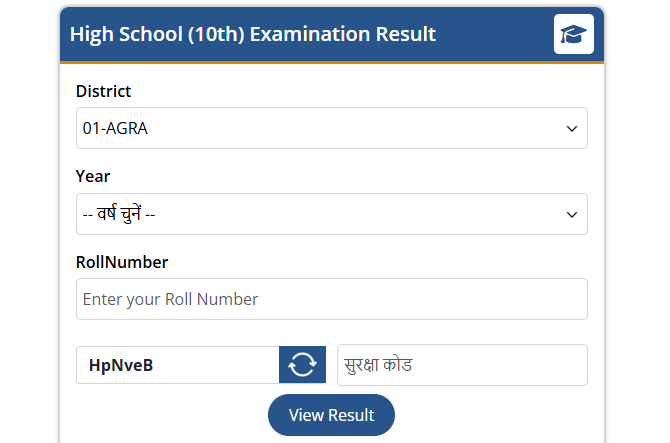This screenshot has width=670, height=443.
Task: Click the District field label
Action: [103, 92]
